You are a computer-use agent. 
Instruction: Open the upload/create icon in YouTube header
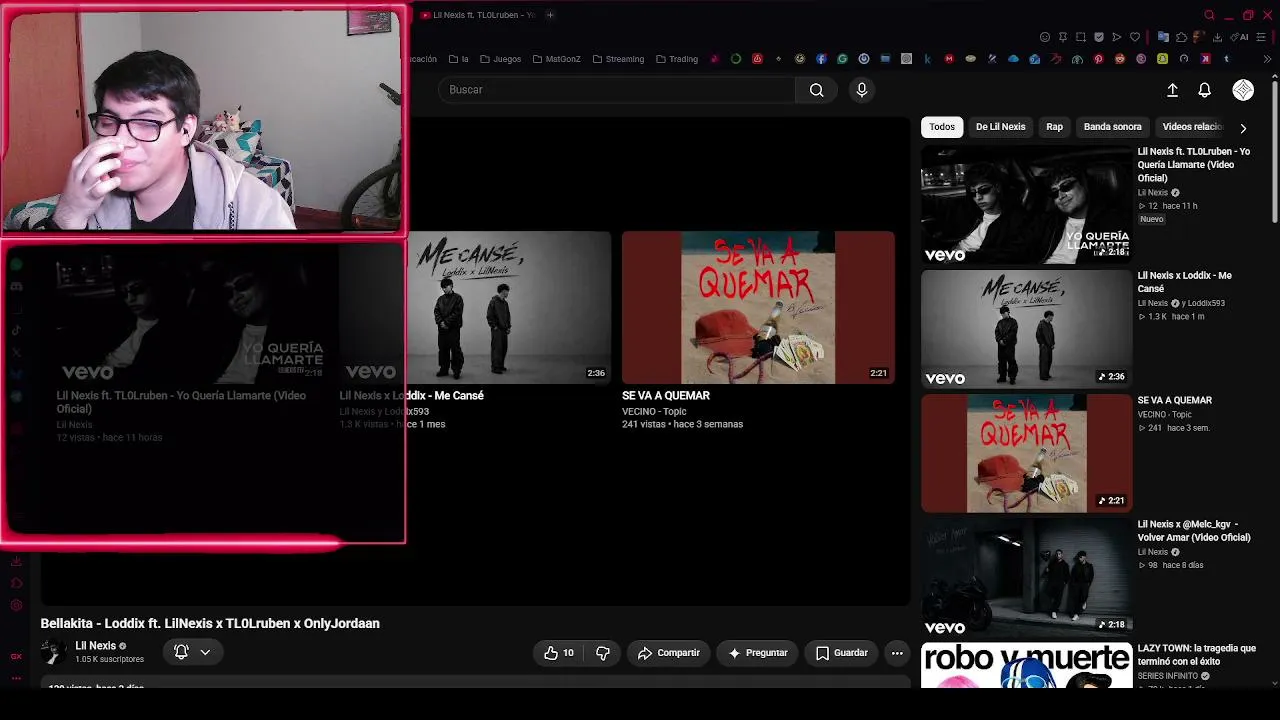pos(1172,90)
